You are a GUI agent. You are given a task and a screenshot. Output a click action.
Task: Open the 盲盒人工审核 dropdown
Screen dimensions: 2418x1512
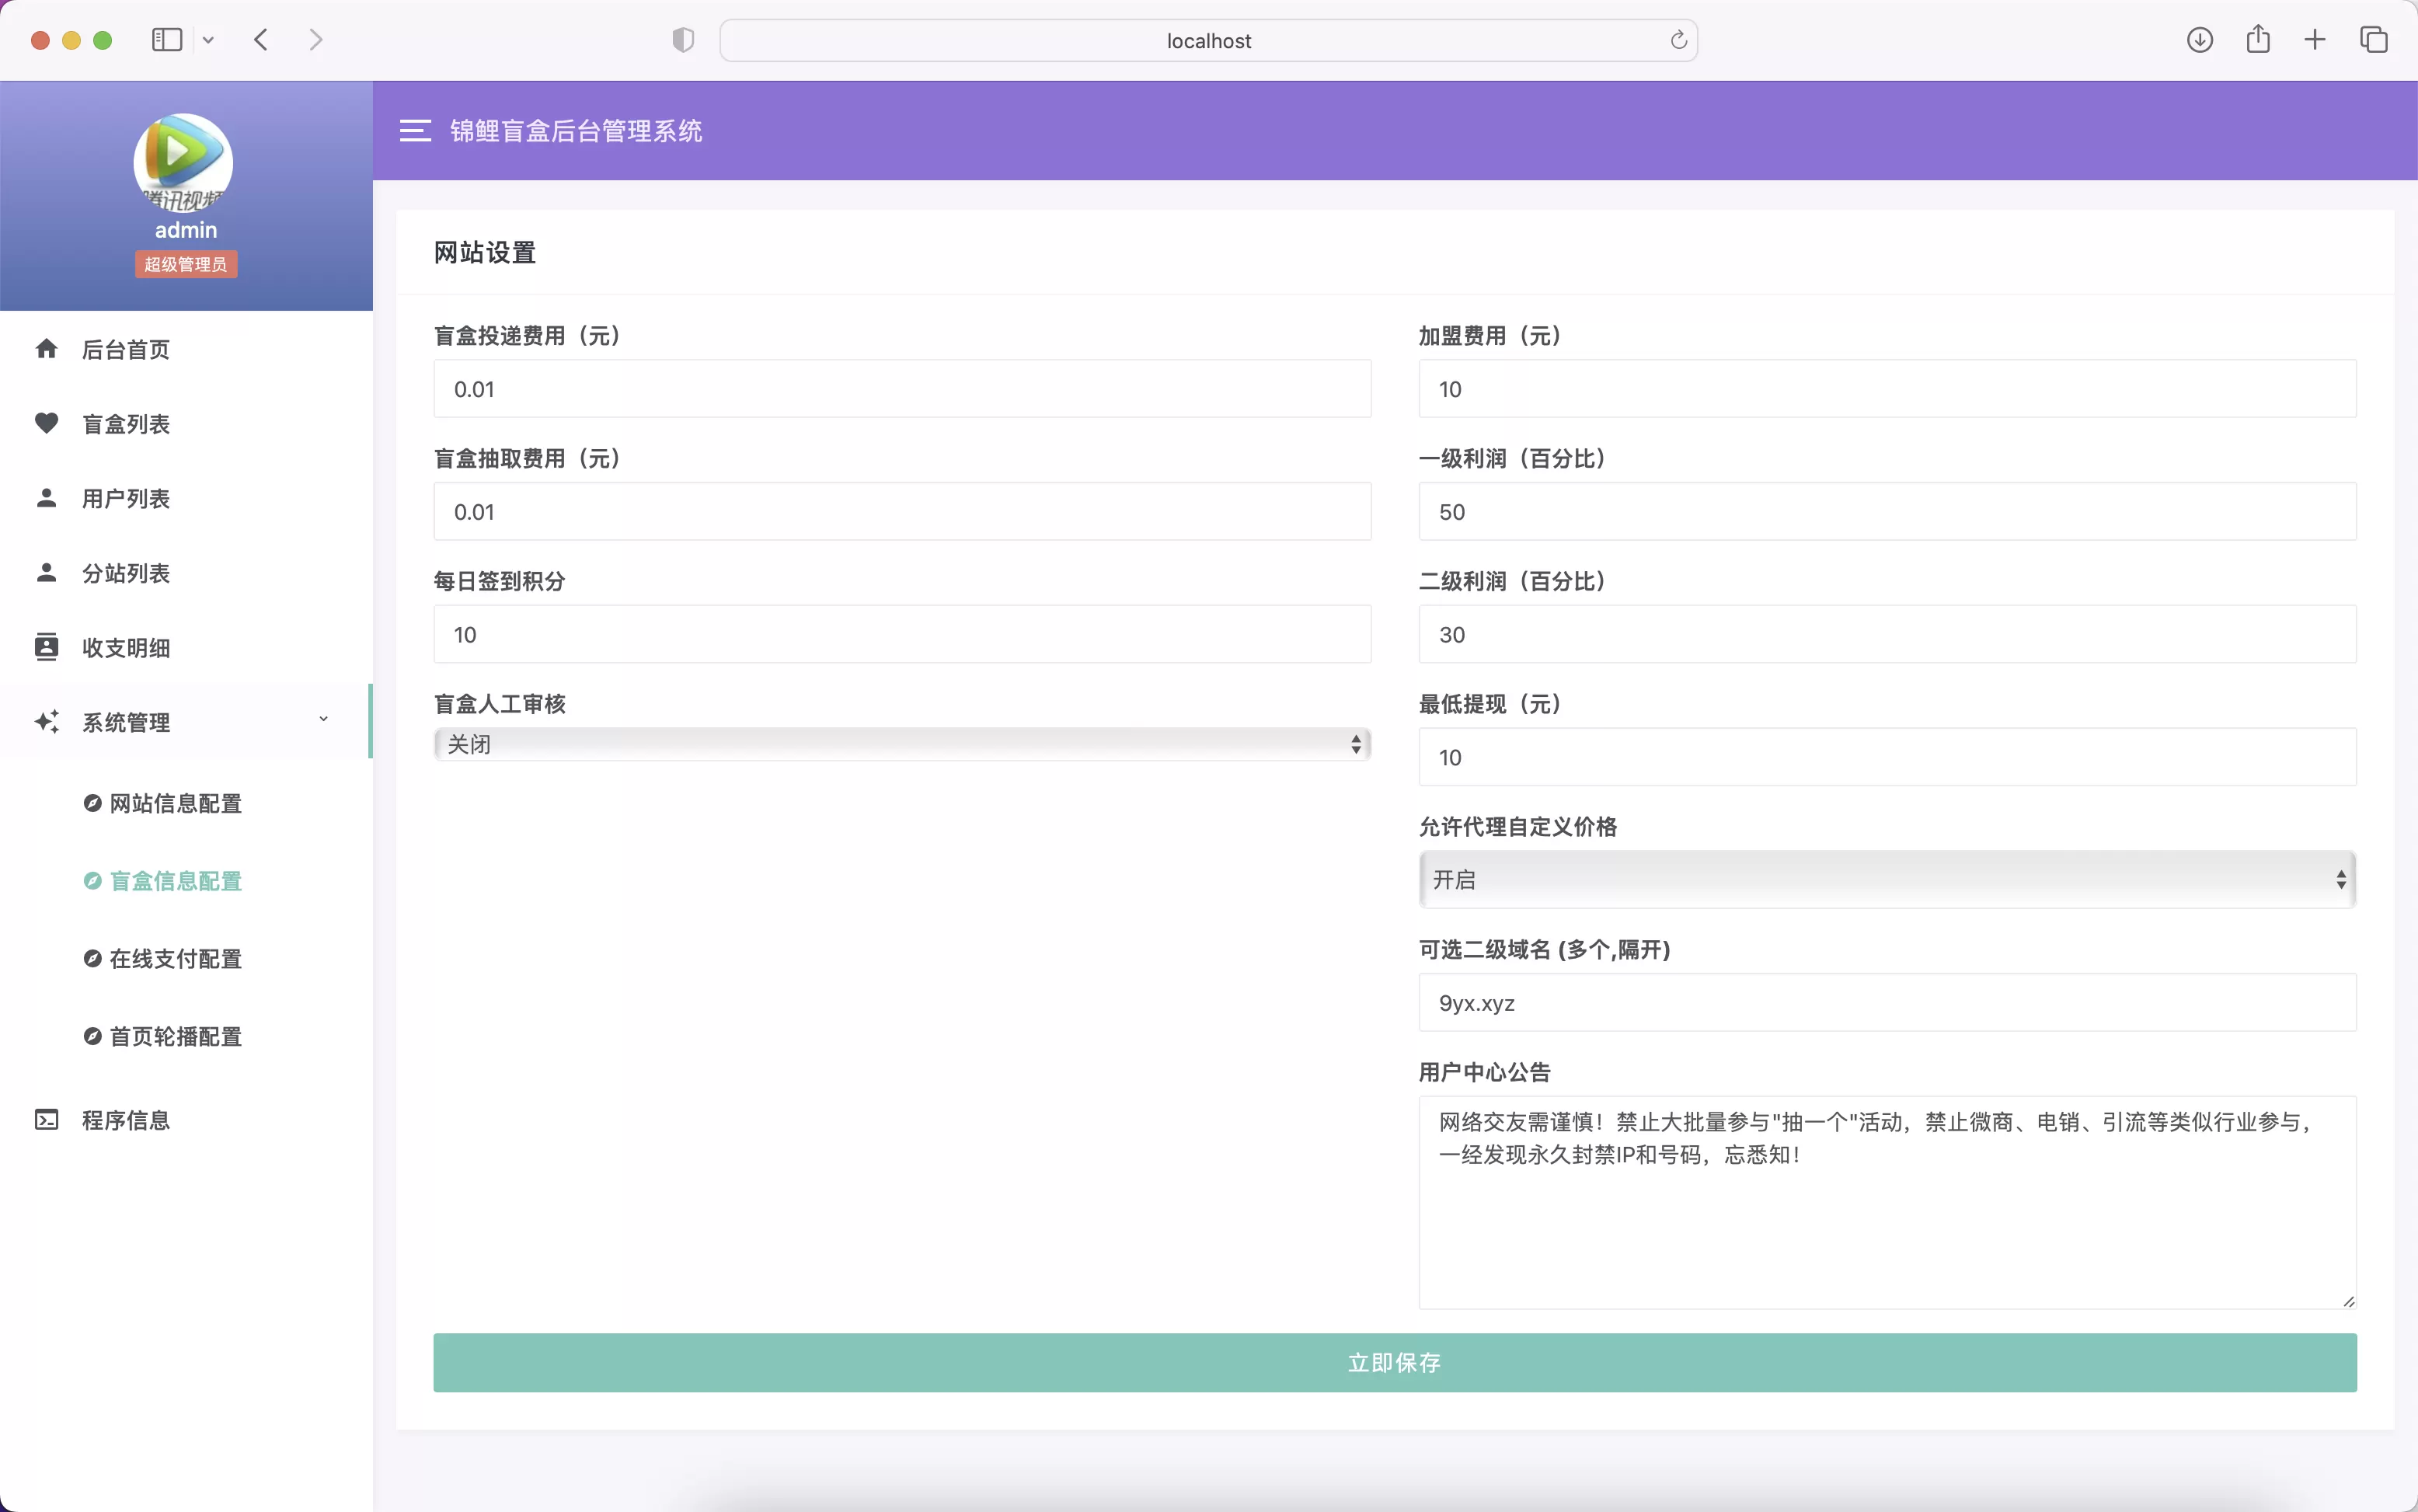pyautogui.click(x=902, y=744)
